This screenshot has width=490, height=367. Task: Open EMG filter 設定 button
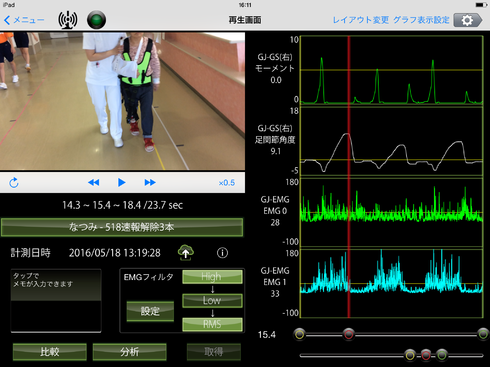pyautogui.click(x=150, y=311)
